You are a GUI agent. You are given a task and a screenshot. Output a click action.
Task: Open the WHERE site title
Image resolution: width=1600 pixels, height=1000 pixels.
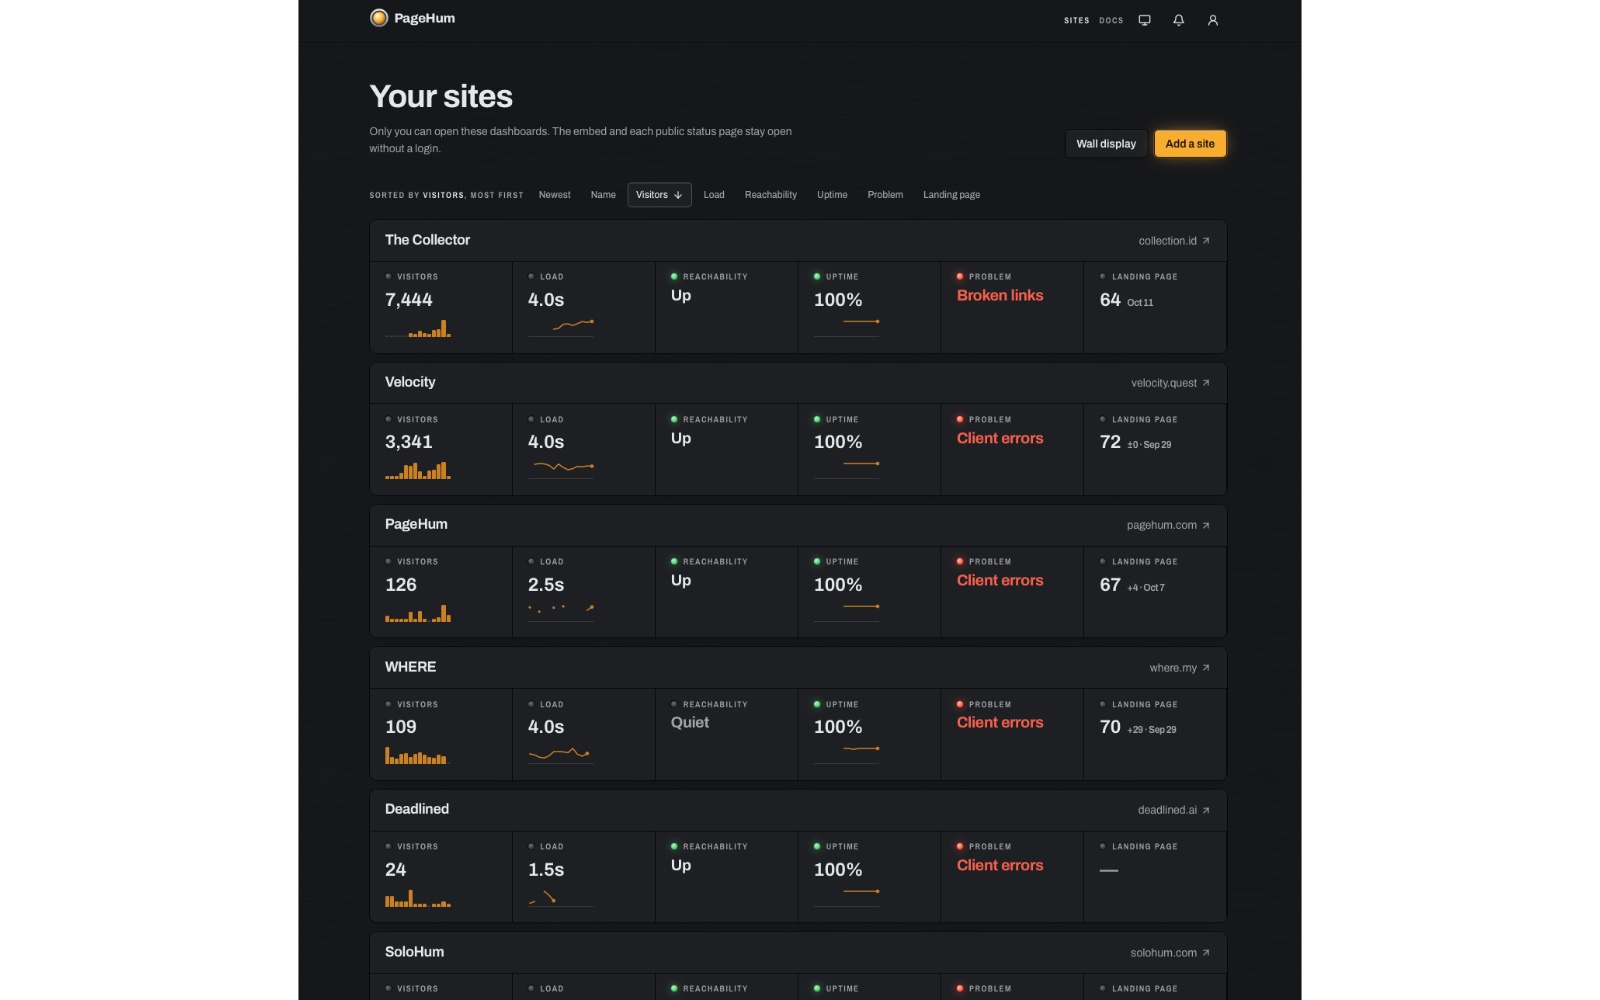click(x=410, y=667)
